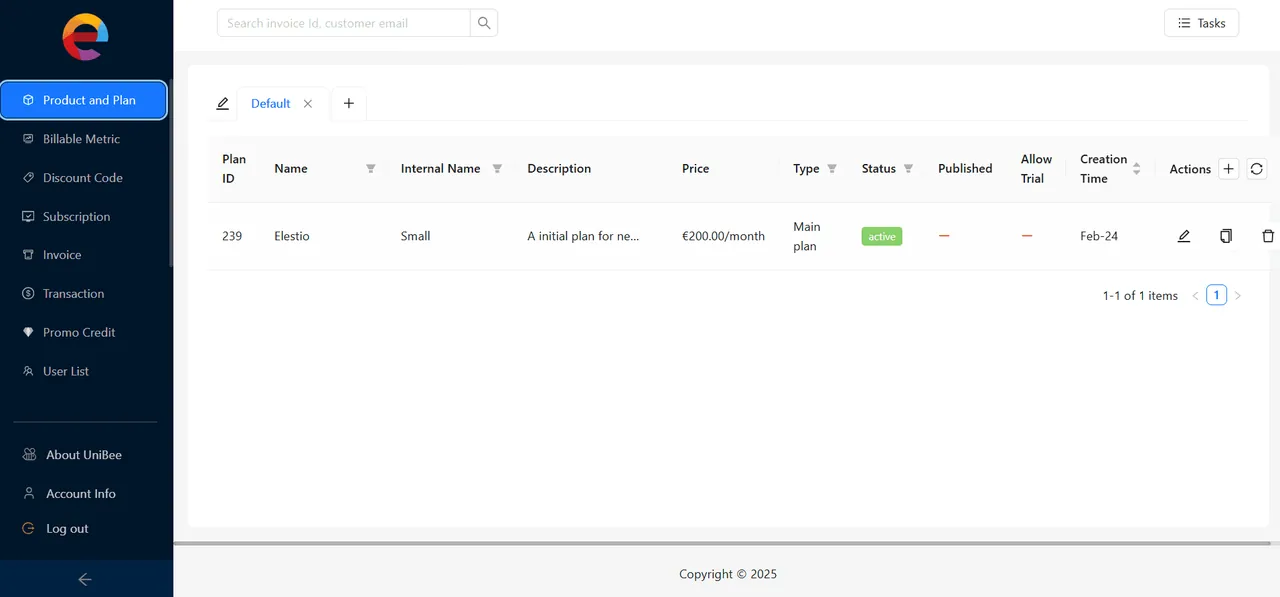Image resolution: width=1280 pixels, height=597 pixels.
Task: Collapse sidebar with left arrow
Action: [85, 579]
